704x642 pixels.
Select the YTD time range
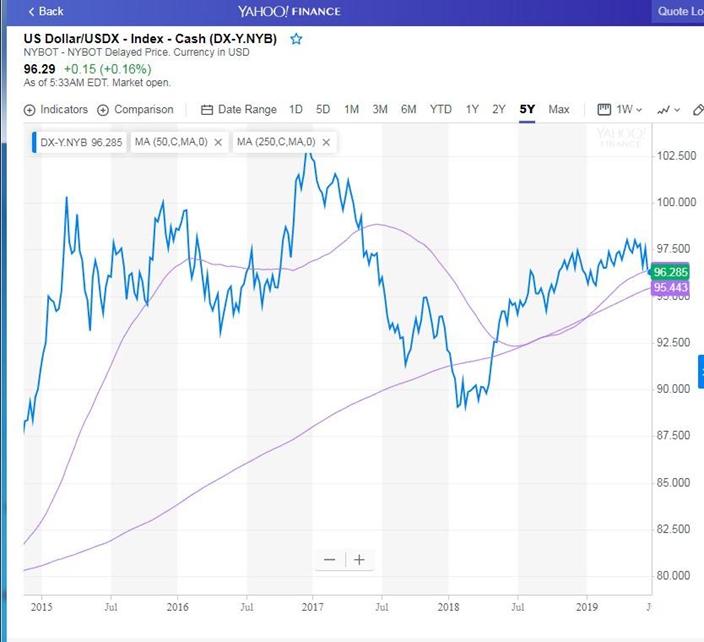(x=440, y=110)
